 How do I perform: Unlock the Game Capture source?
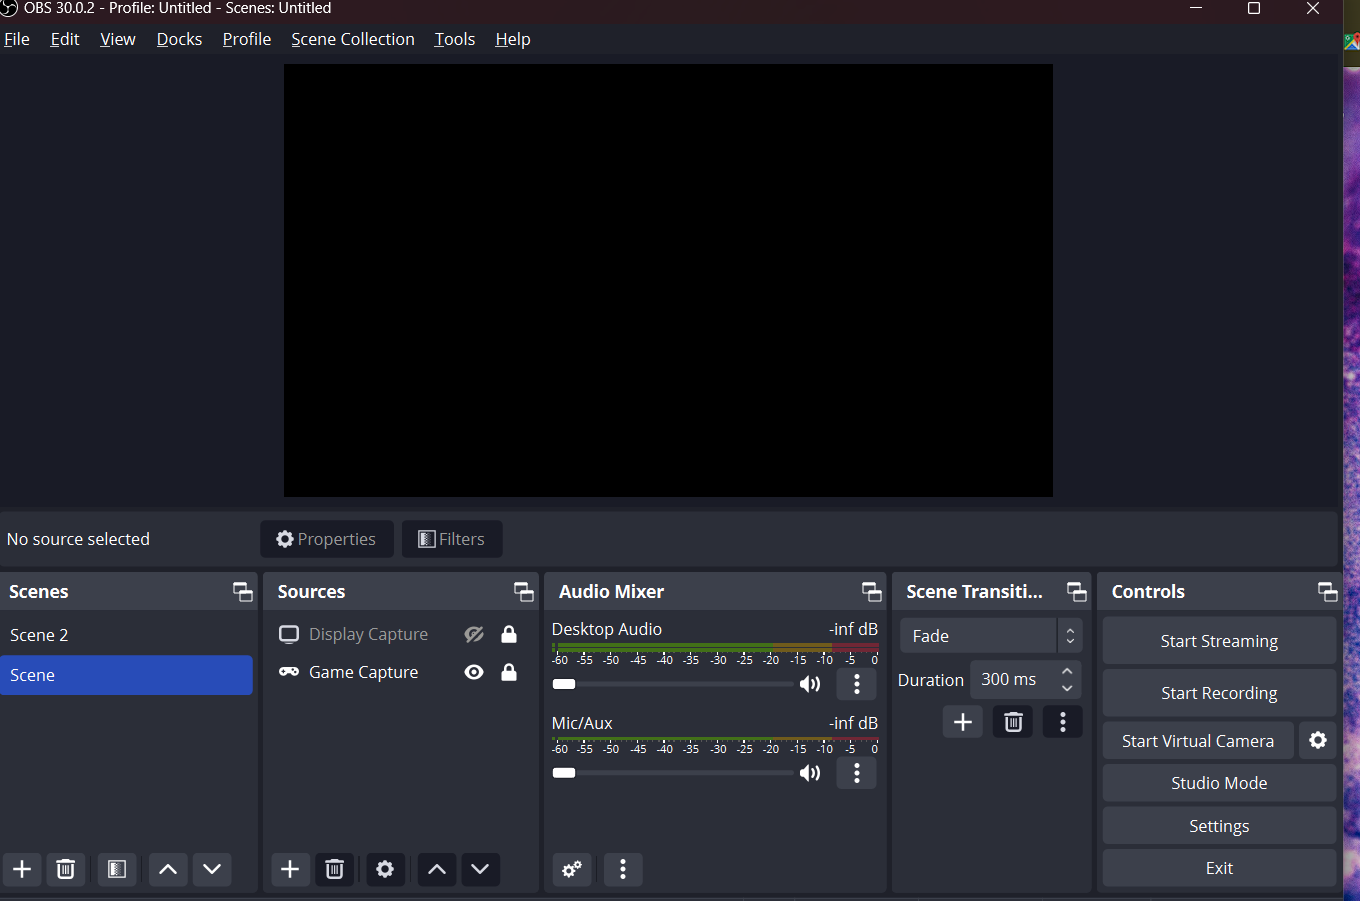(x=509, y=672)
